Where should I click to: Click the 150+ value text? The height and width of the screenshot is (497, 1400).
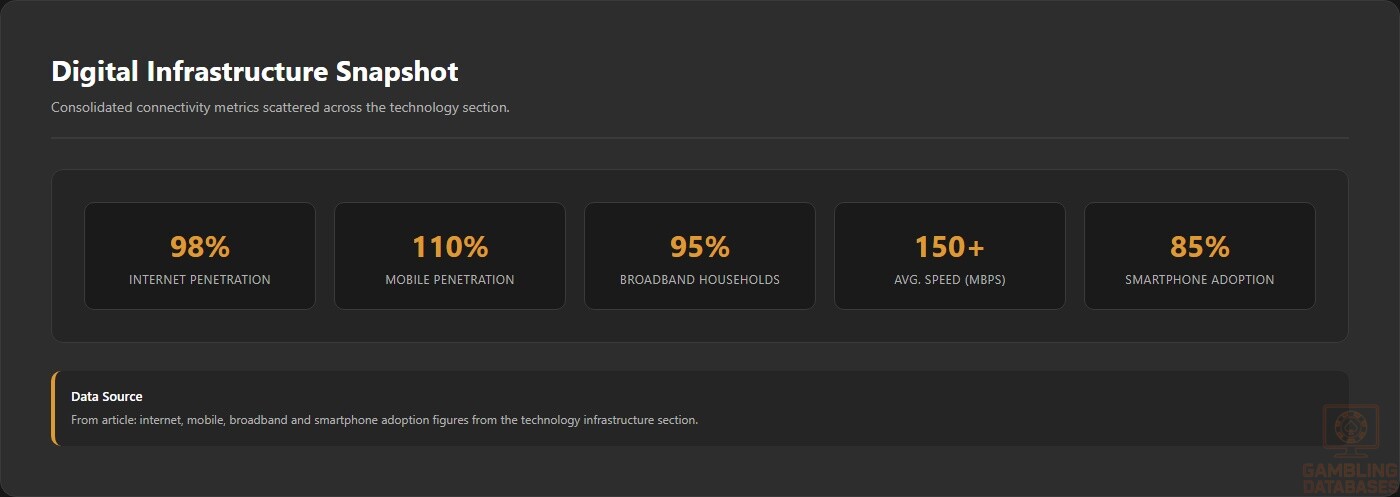click(950, 246)
